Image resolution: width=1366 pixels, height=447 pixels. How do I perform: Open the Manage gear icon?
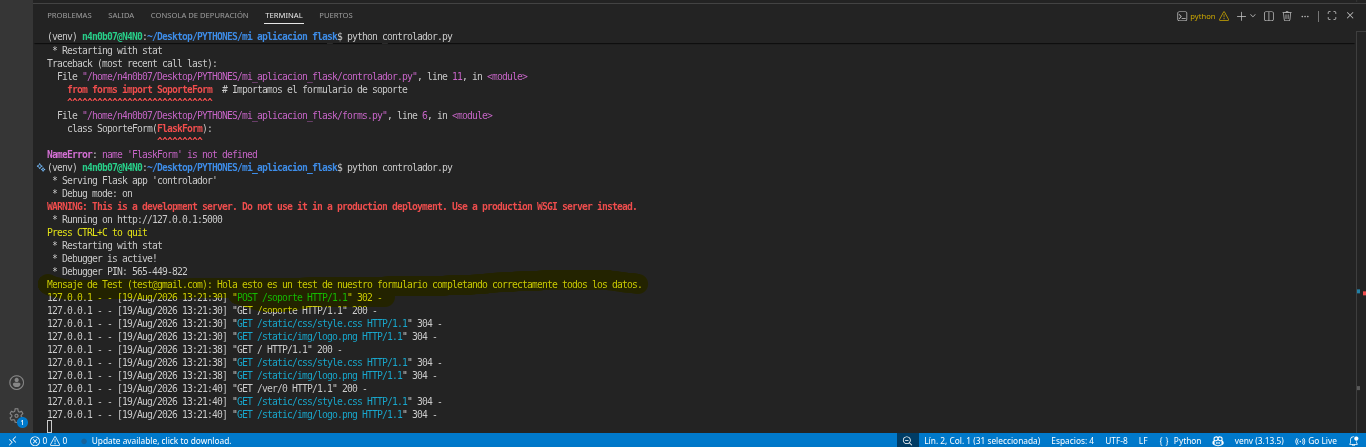pos(16,416)
